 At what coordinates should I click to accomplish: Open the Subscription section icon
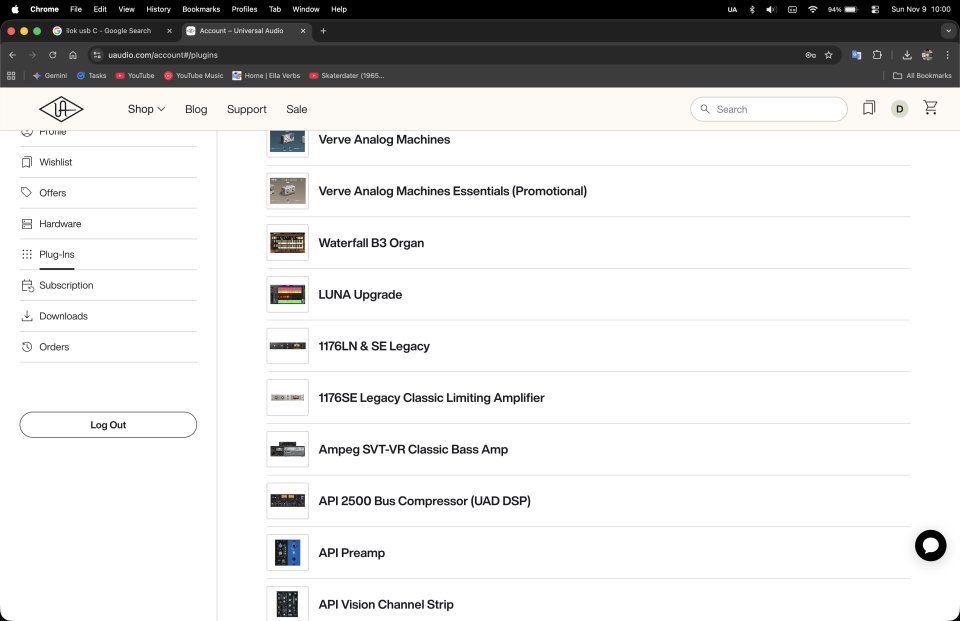tap(27, 285)
